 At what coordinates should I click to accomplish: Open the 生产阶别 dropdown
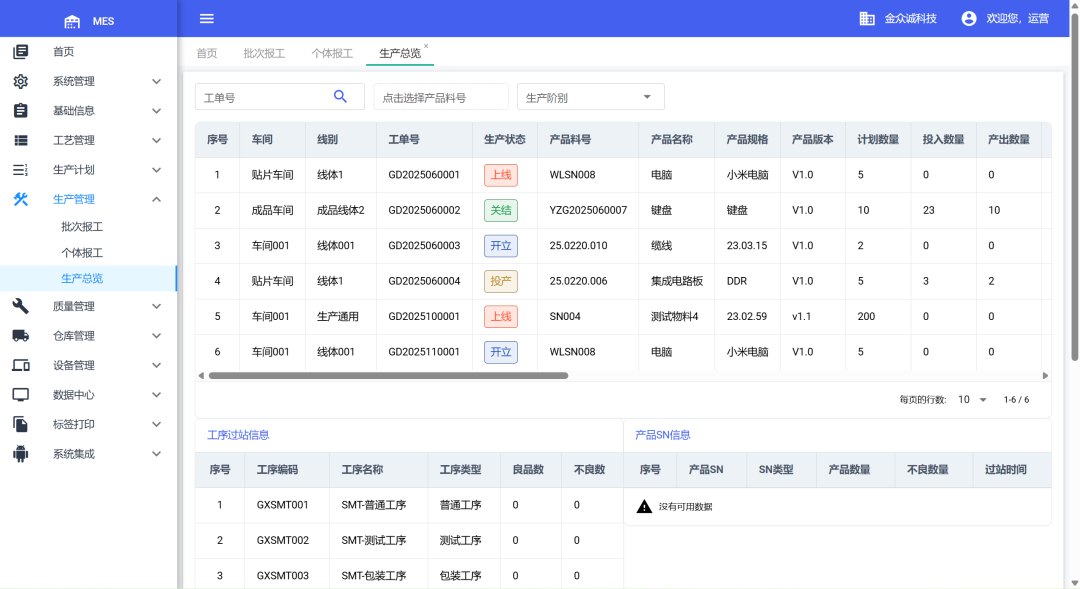coord(590,97)
